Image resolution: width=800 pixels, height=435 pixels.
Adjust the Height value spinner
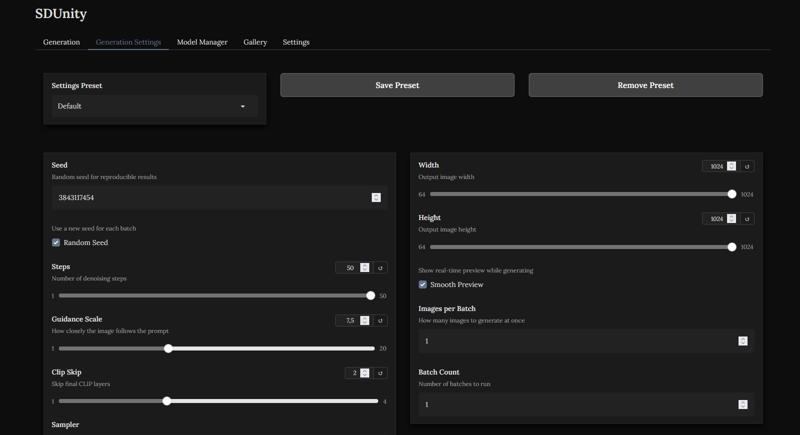coord(732,219)
